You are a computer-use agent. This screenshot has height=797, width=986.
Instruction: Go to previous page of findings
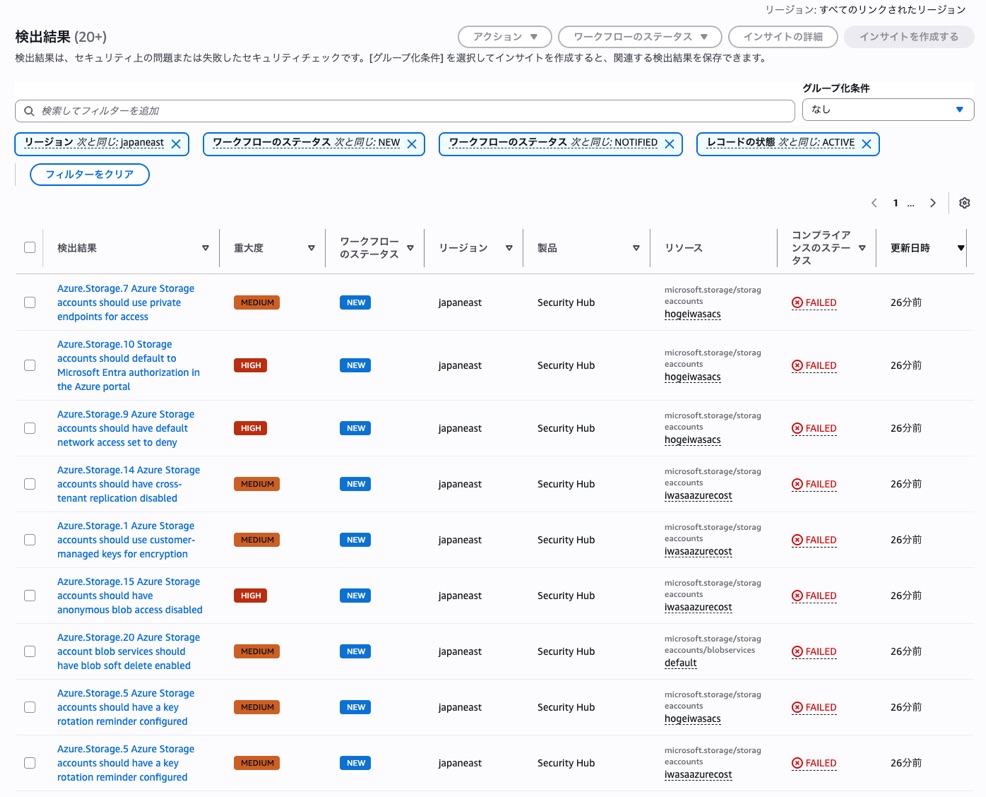(874, 203)
